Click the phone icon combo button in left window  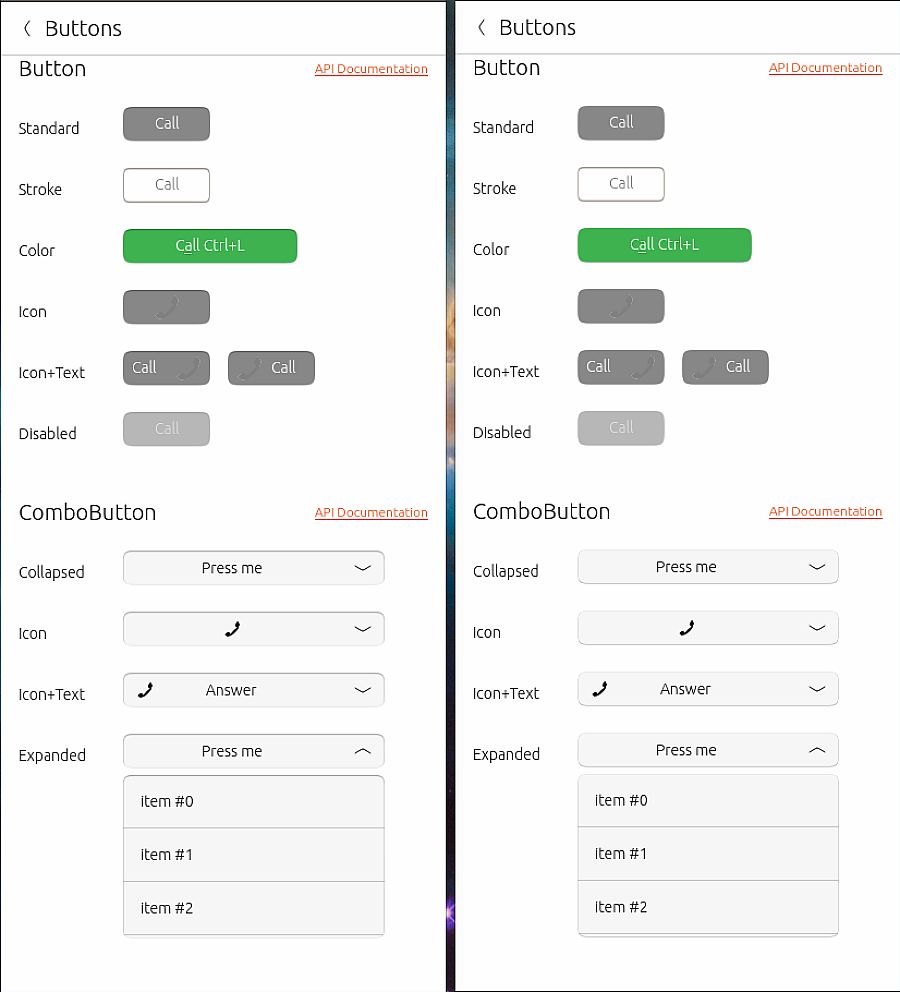(x=232, y=629)
